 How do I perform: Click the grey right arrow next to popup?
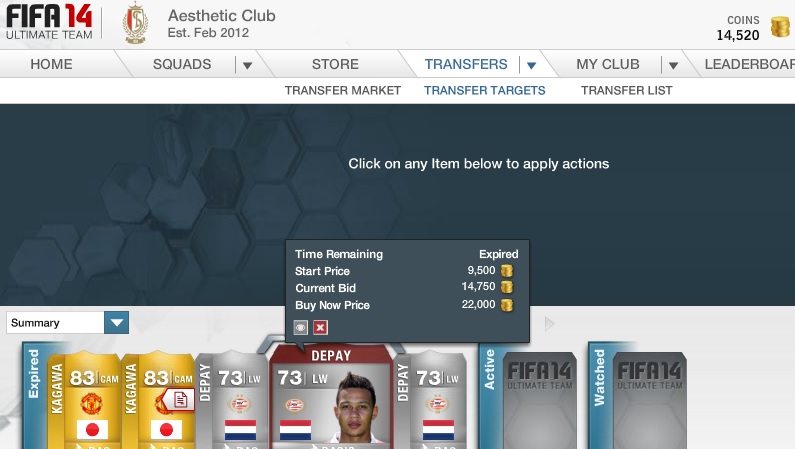[550, 324]
